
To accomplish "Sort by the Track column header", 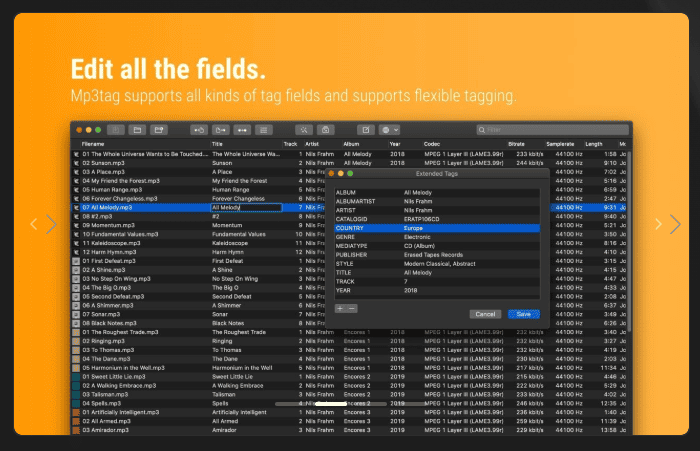I will click(290, 144).
